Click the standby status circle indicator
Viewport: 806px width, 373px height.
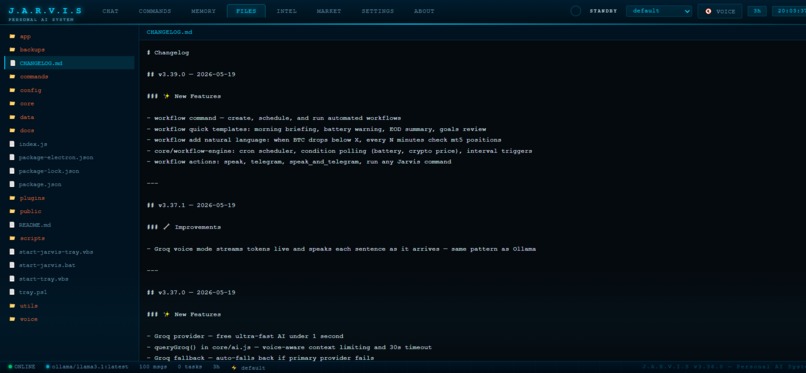(576, 11)
